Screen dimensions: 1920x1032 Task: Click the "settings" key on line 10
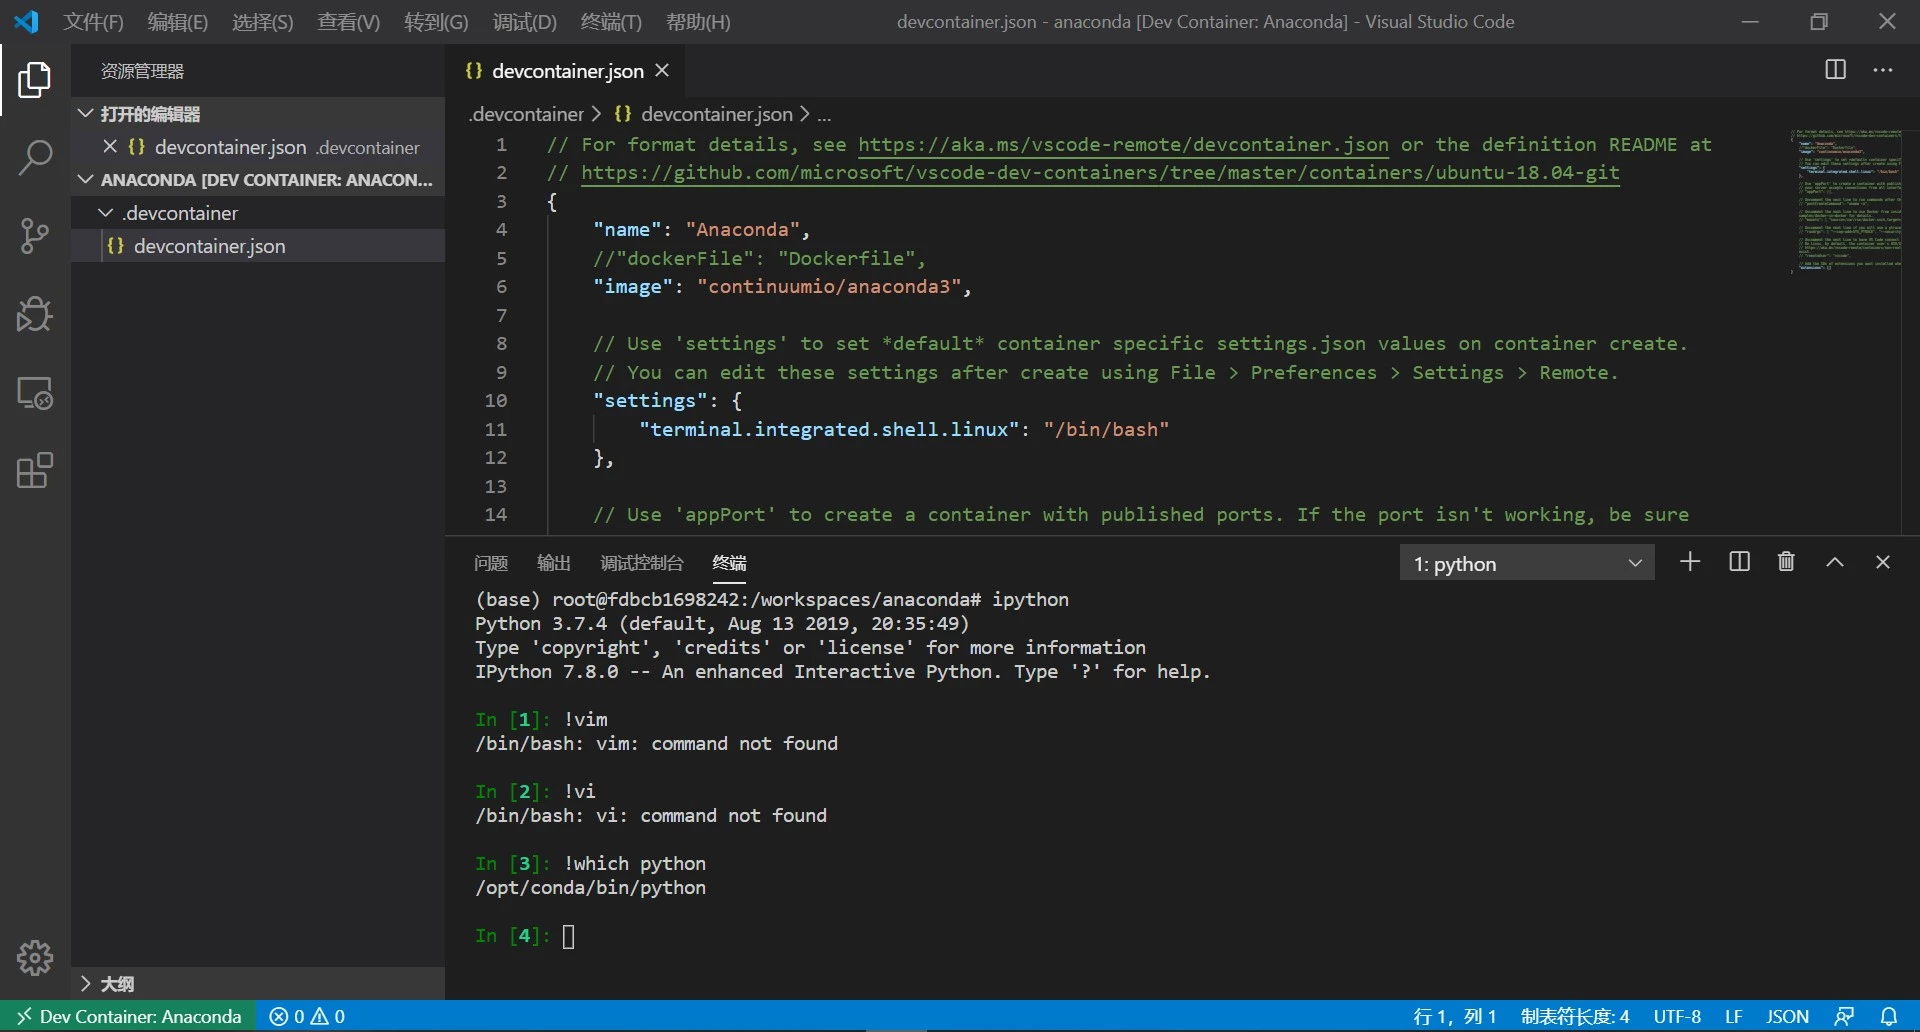[x=649, y=401]
